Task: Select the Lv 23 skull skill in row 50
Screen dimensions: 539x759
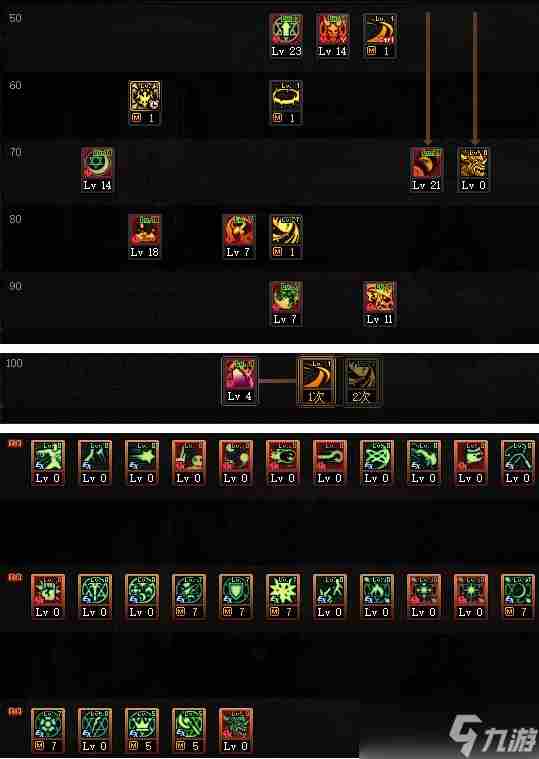Action: (x=286, y=36)
